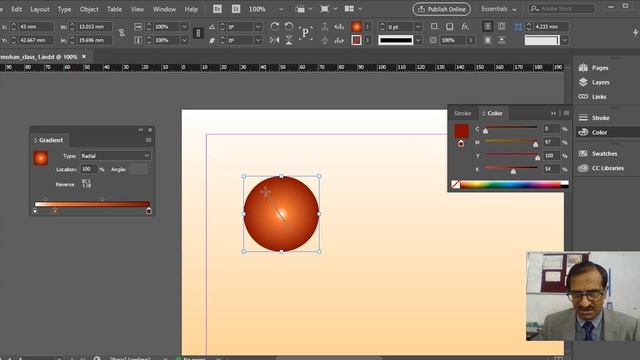Image resolution: width=640 pixels, height=360 pixels.
Task: Open the Essentials workspace dropdown
Action: [498, 9]
